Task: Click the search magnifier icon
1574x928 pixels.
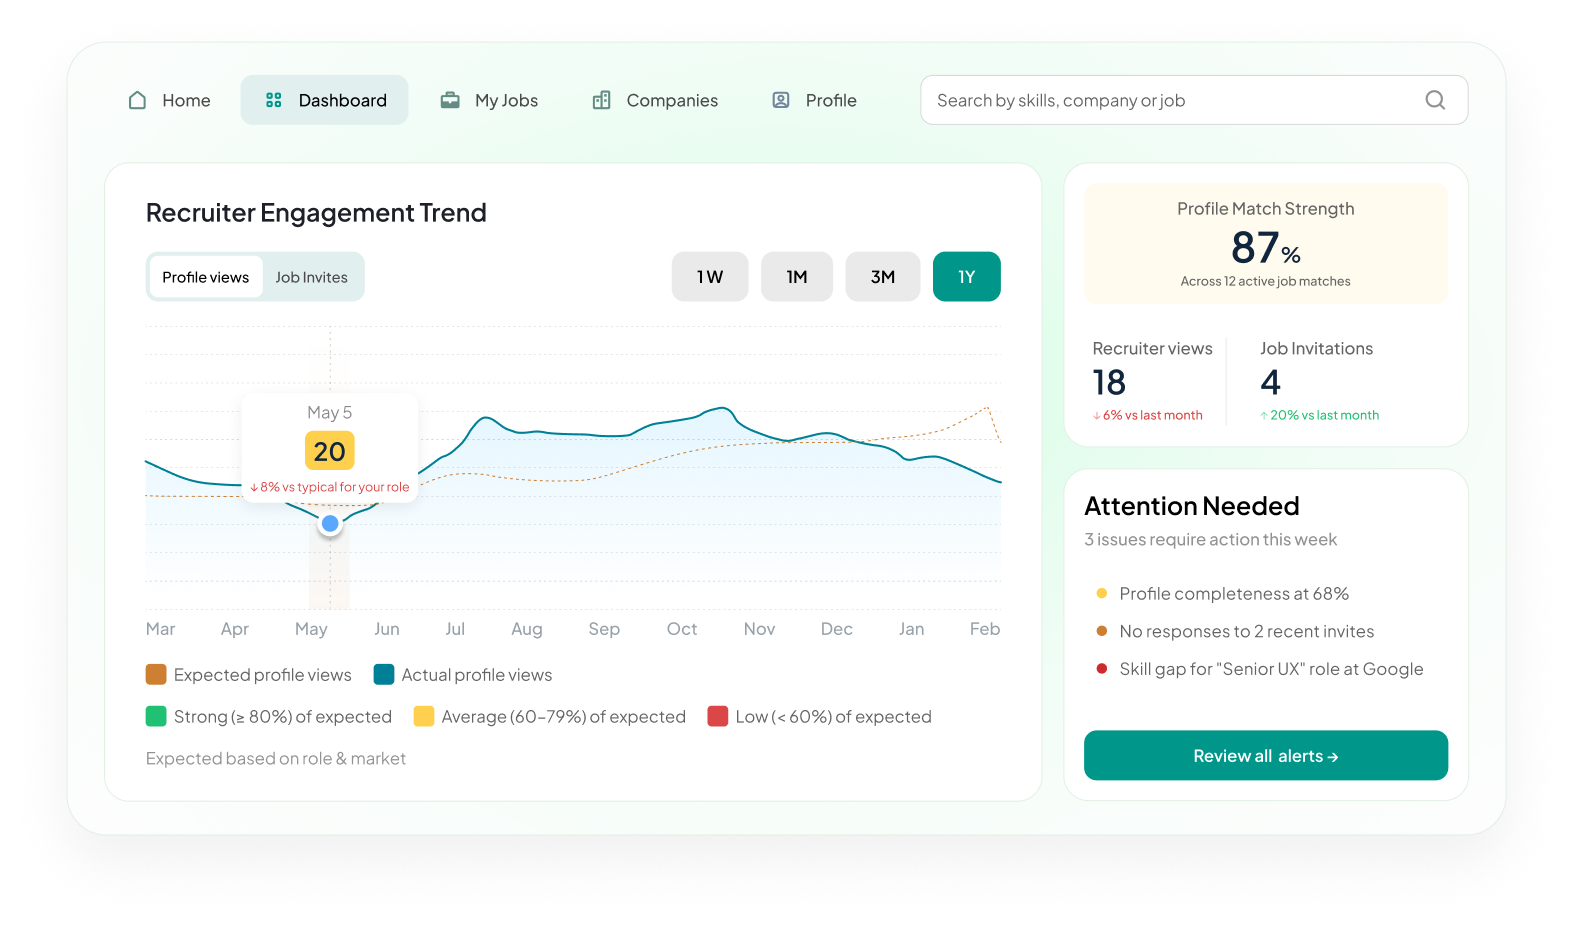Action: coord(1435,100)
